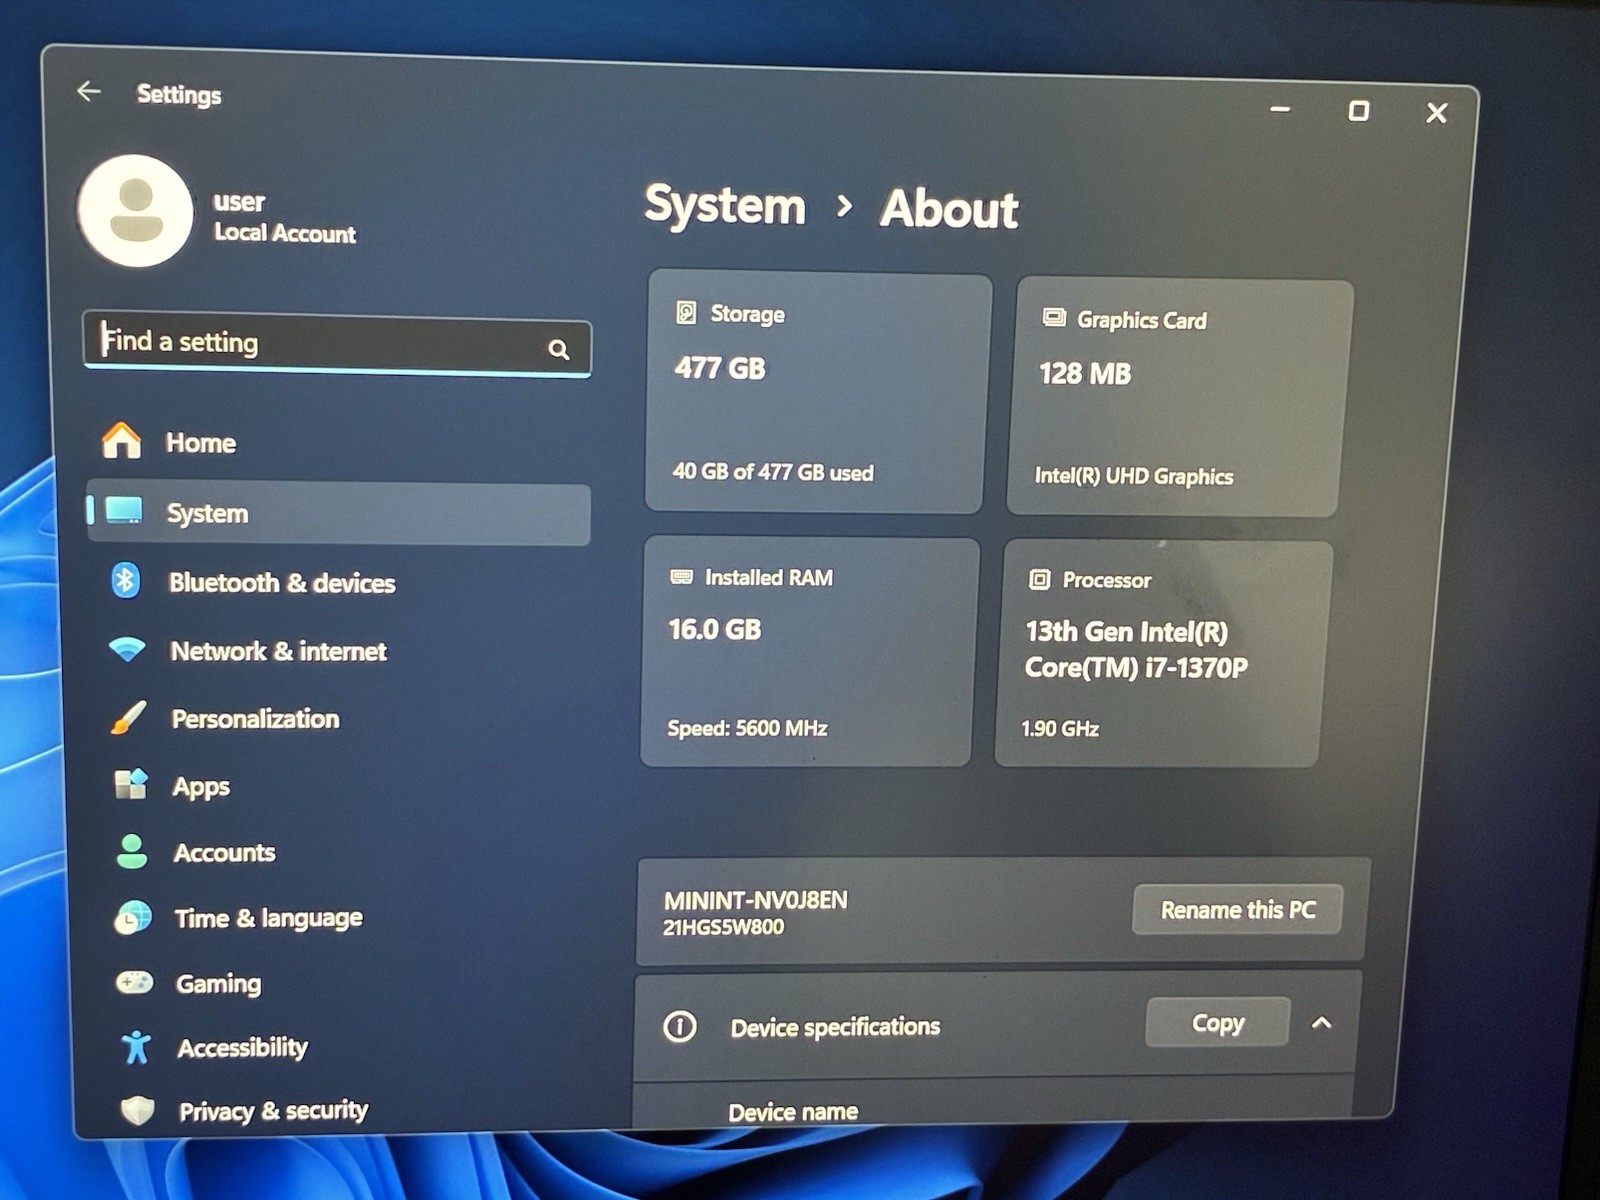Open the Installed RAM 16.0 GB card
Image resolution: width=1600 pixels, height=1200 pixels.
tap(809, 652)
